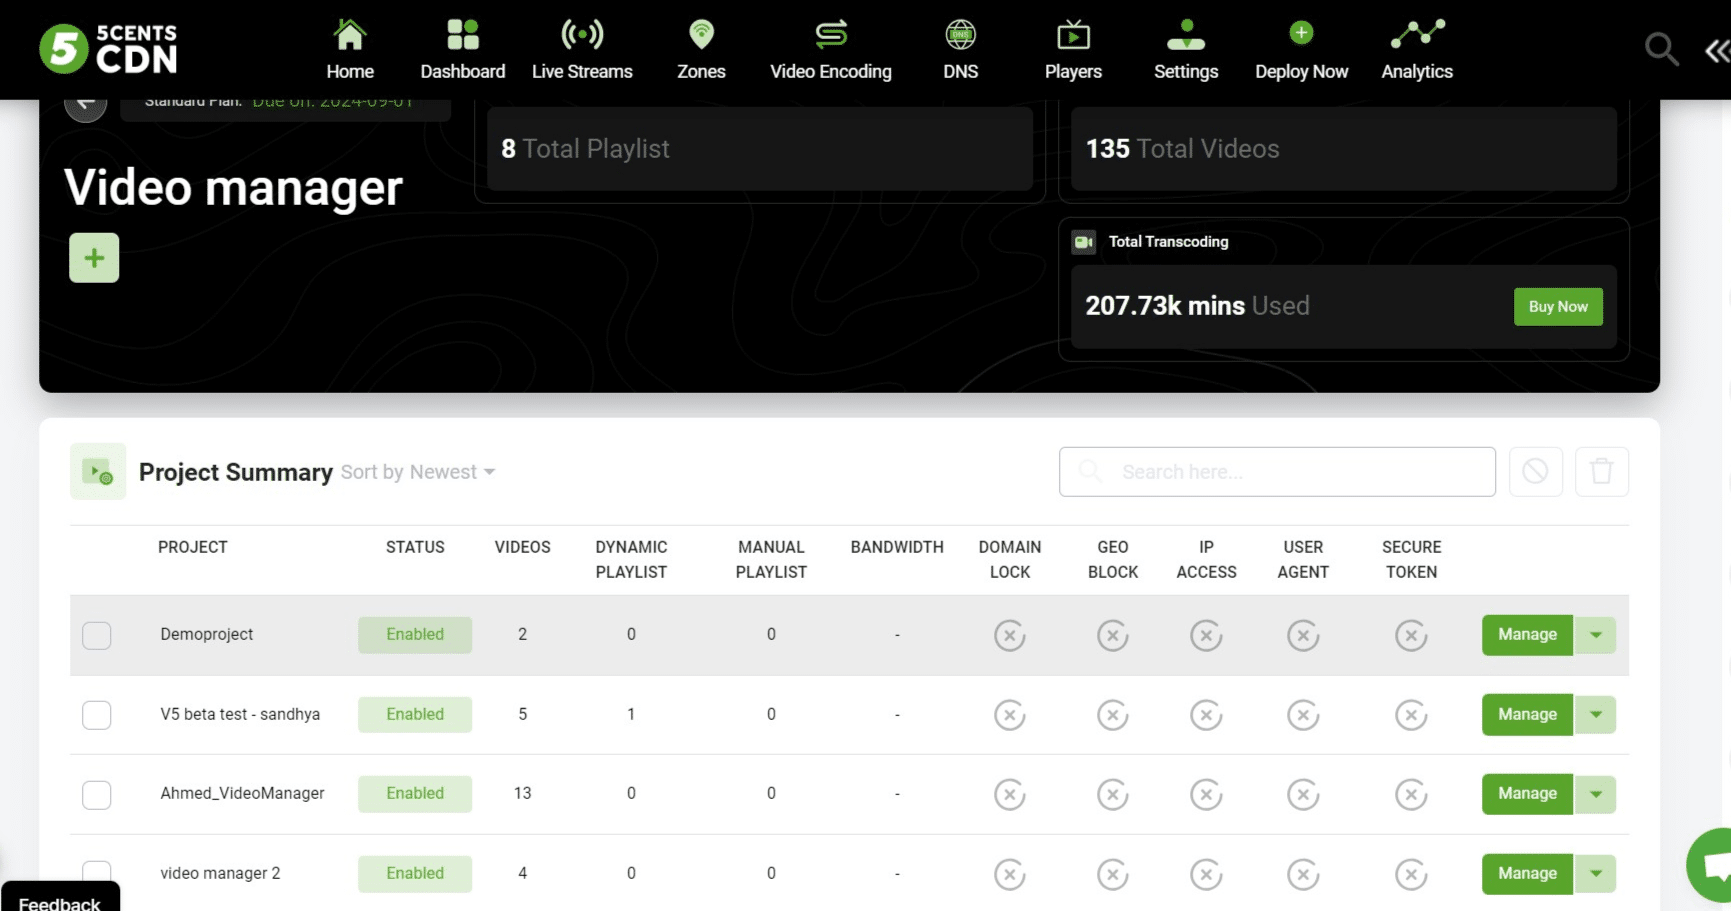Click Secure Token status icon for Ahmed_VideoManager
The height and width of the screenshot is (911, 1731).
1410,794
